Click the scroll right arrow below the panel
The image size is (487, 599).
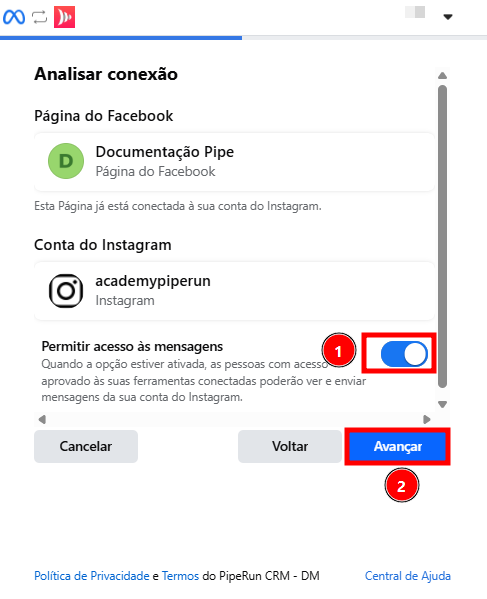click(x=427, y=419)
